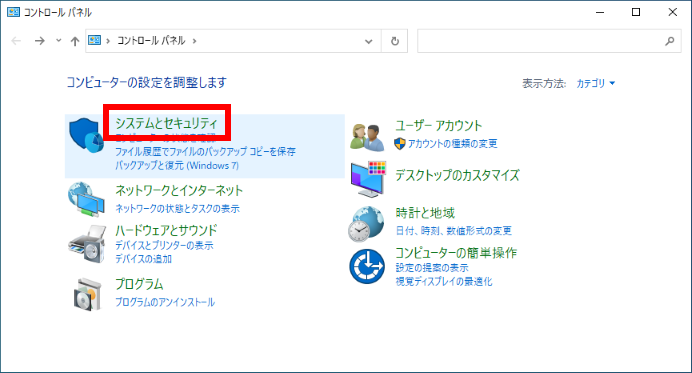The image size is (692, 373).
Task: Open the recent locations dropdown arrow
Action: pyautogui.click(x=58, y=41)
